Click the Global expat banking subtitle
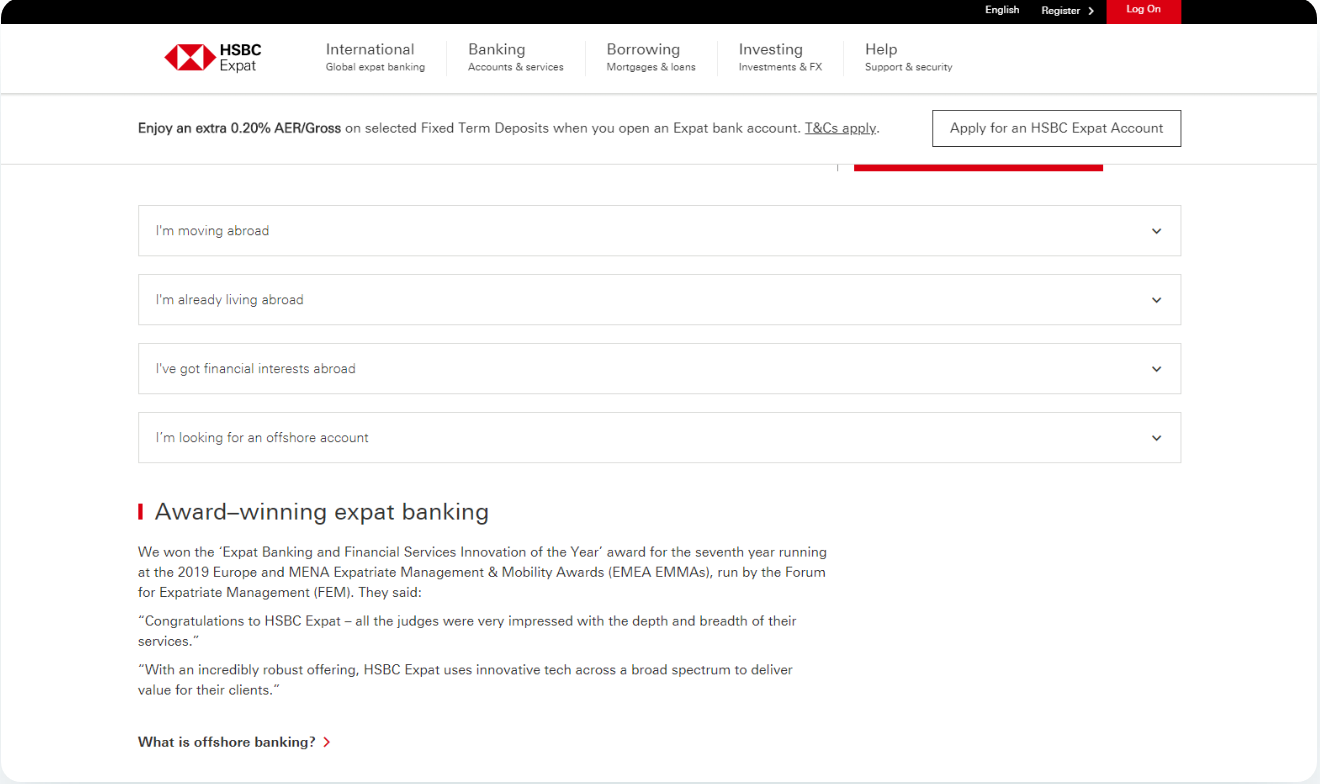The image size is (1320, 784). (375, 67)
